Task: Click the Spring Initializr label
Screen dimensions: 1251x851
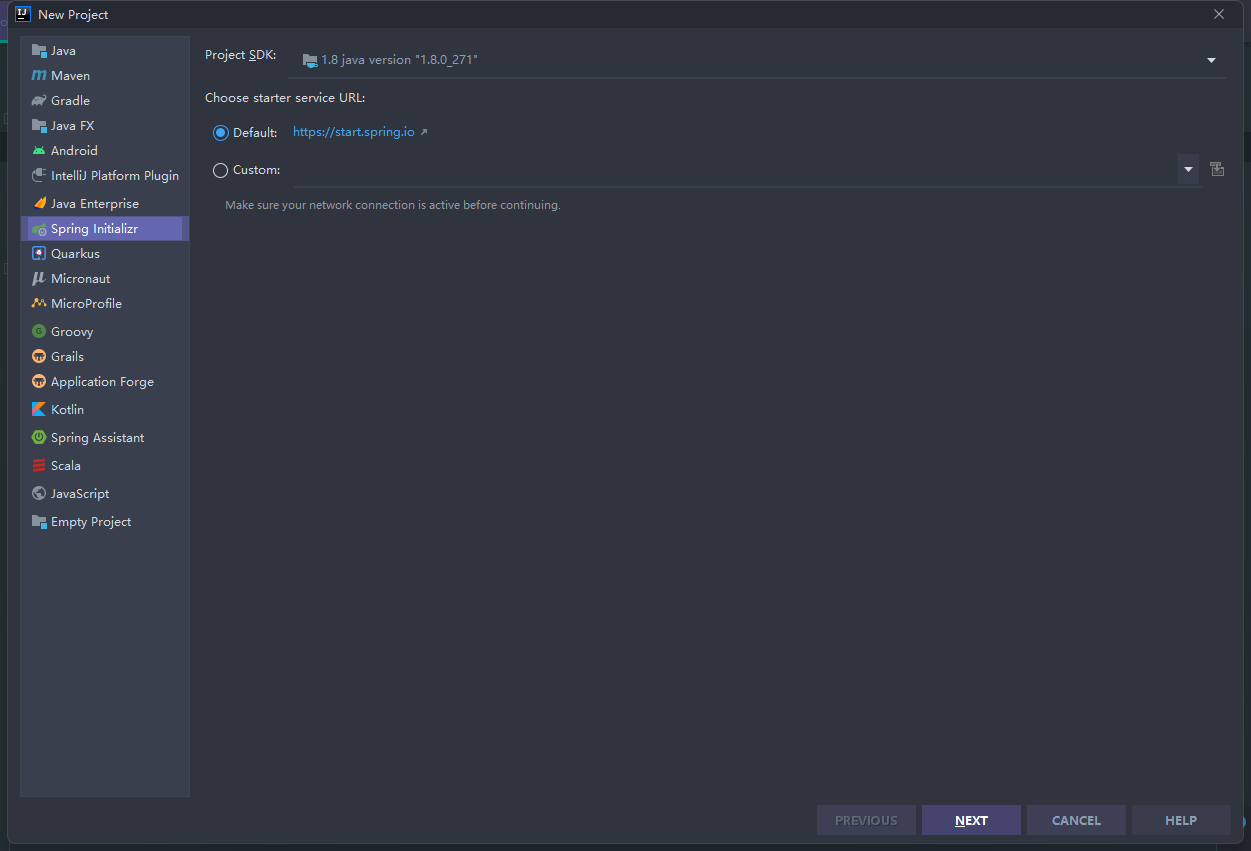Action: coord(94,229)
